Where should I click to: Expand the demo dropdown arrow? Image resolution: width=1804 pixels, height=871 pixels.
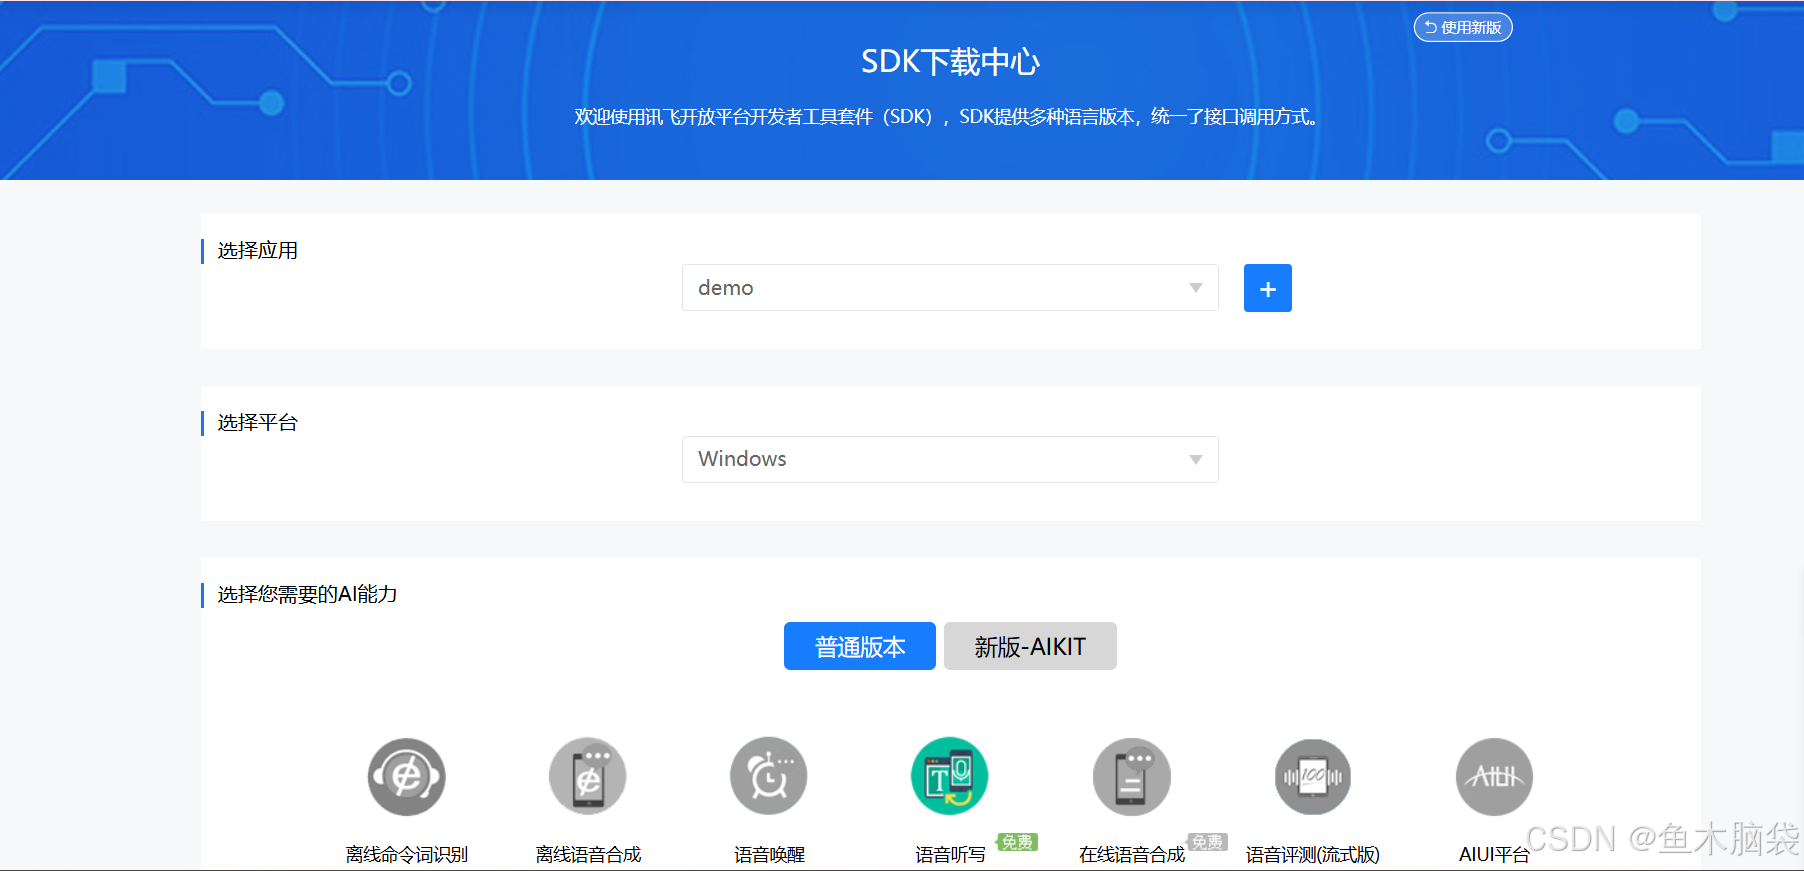click(x=1196, y=288)
